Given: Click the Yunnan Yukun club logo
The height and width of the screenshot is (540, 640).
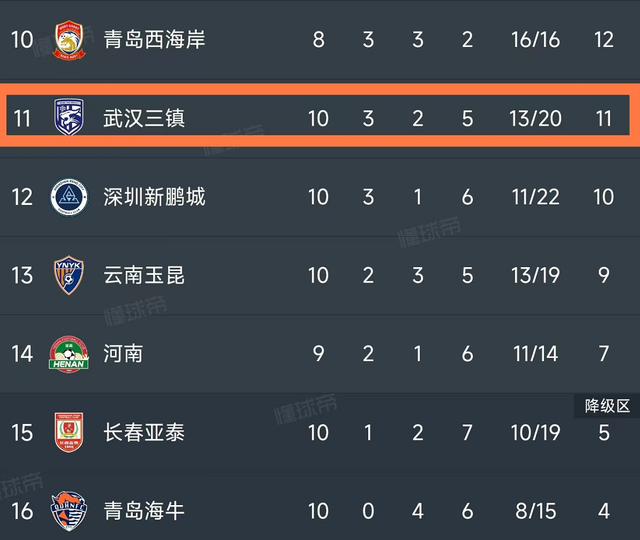Looking at the screenshot, I should click(x=70, y=275).
